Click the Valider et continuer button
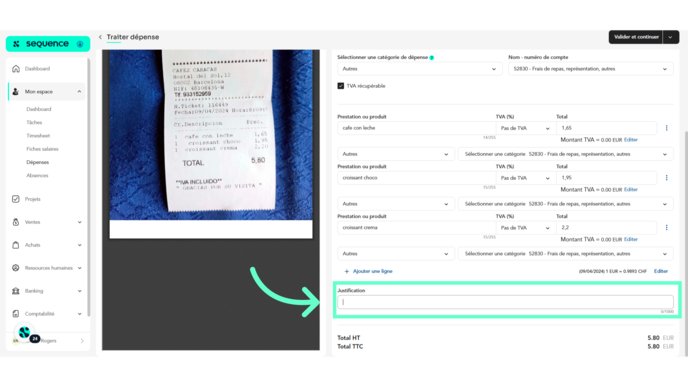 tap(636, 37)
